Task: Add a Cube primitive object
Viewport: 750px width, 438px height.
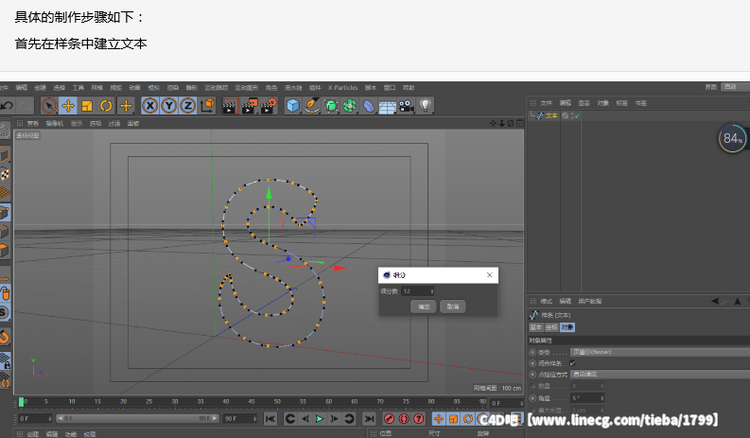Action: pos(293,105)
